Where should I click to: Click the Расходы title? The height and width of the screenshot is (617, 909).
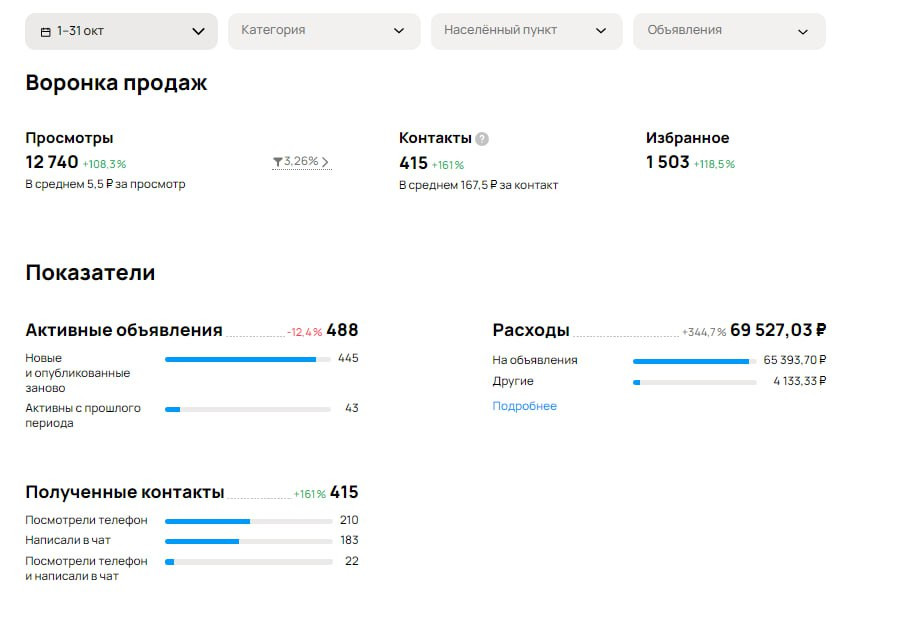pyautogui.click(x=531, y=330)
